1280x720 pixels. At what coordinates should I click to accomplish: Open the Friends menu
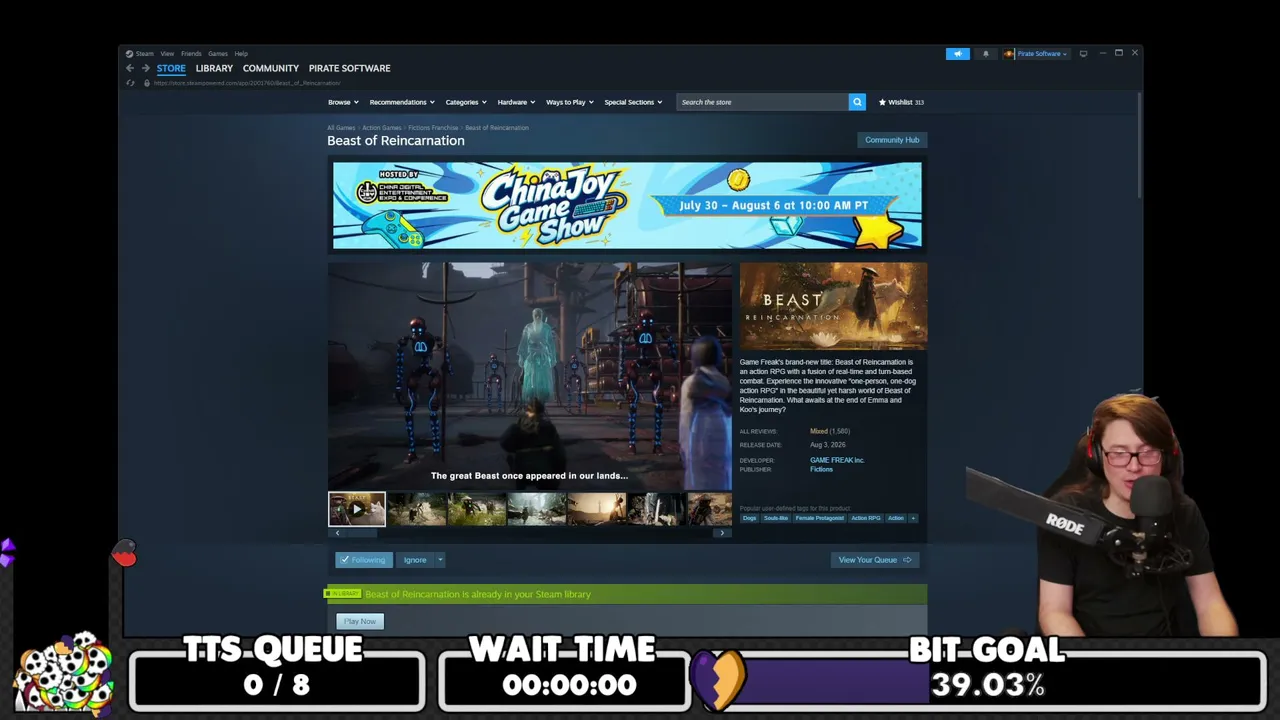pos(191,53)
